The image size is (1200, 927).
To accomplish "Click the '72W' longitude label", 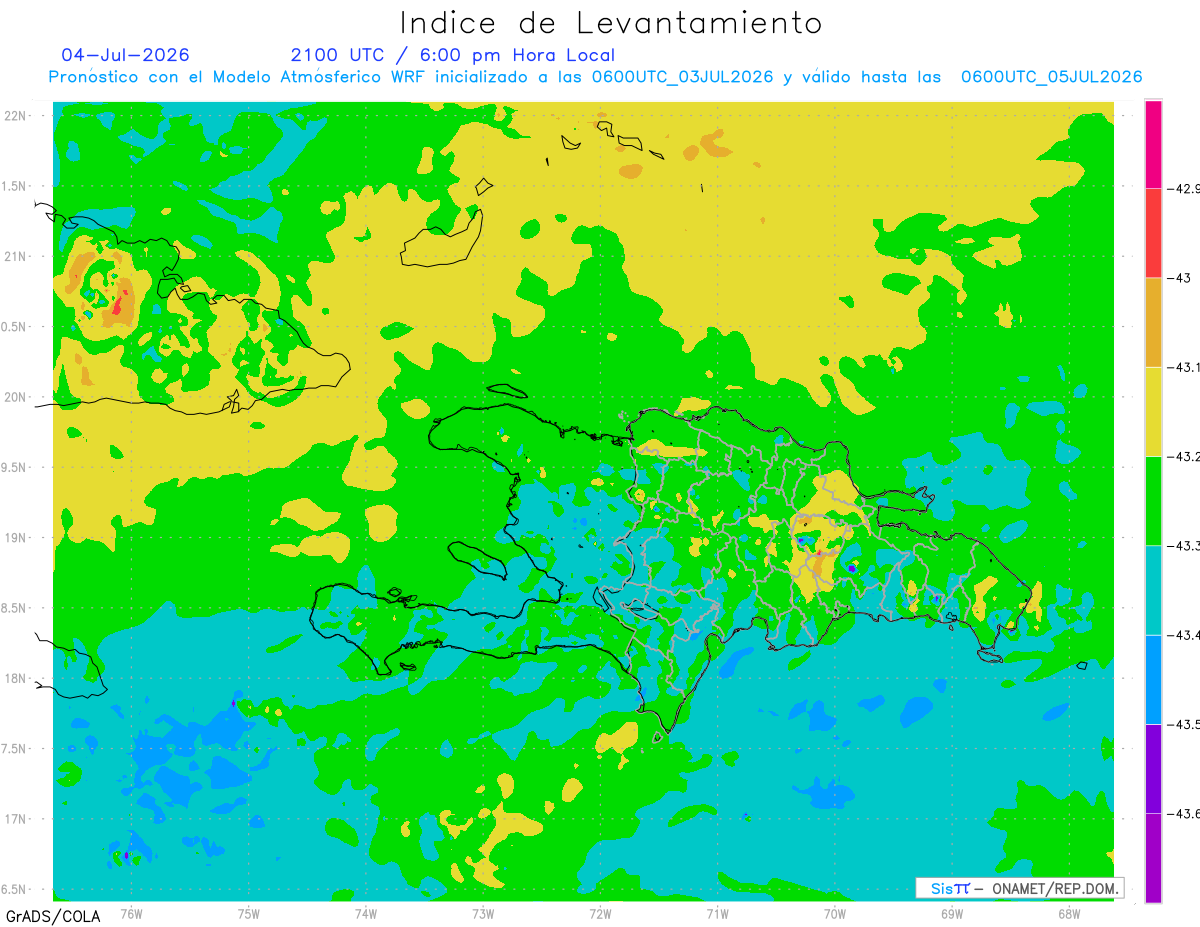I will (x=600, y=913).
